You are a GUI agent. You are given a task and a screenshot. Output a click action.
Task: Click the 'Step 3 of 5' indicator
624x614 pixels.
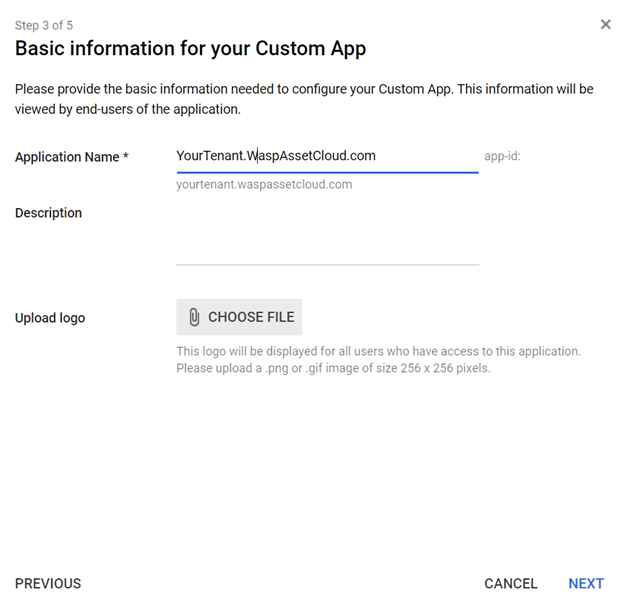point(43,26)
